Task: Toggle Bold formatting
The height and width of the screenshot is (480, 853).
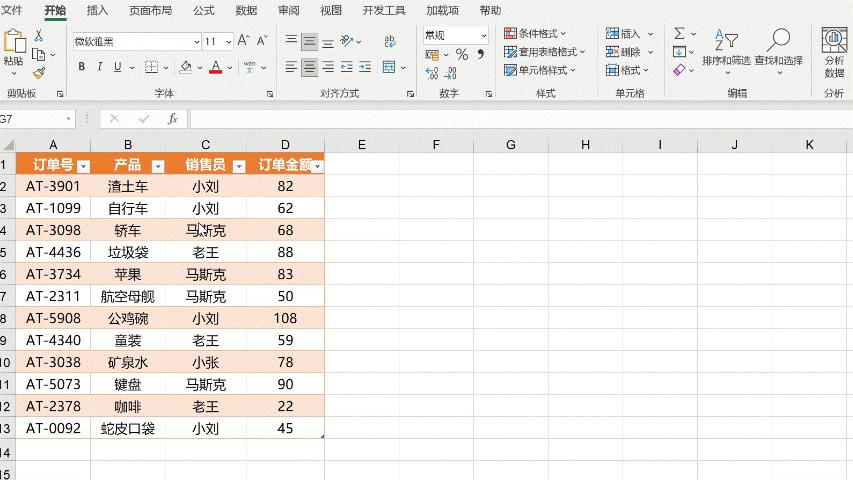Action: pyautogui.click(x=82, y=67)
